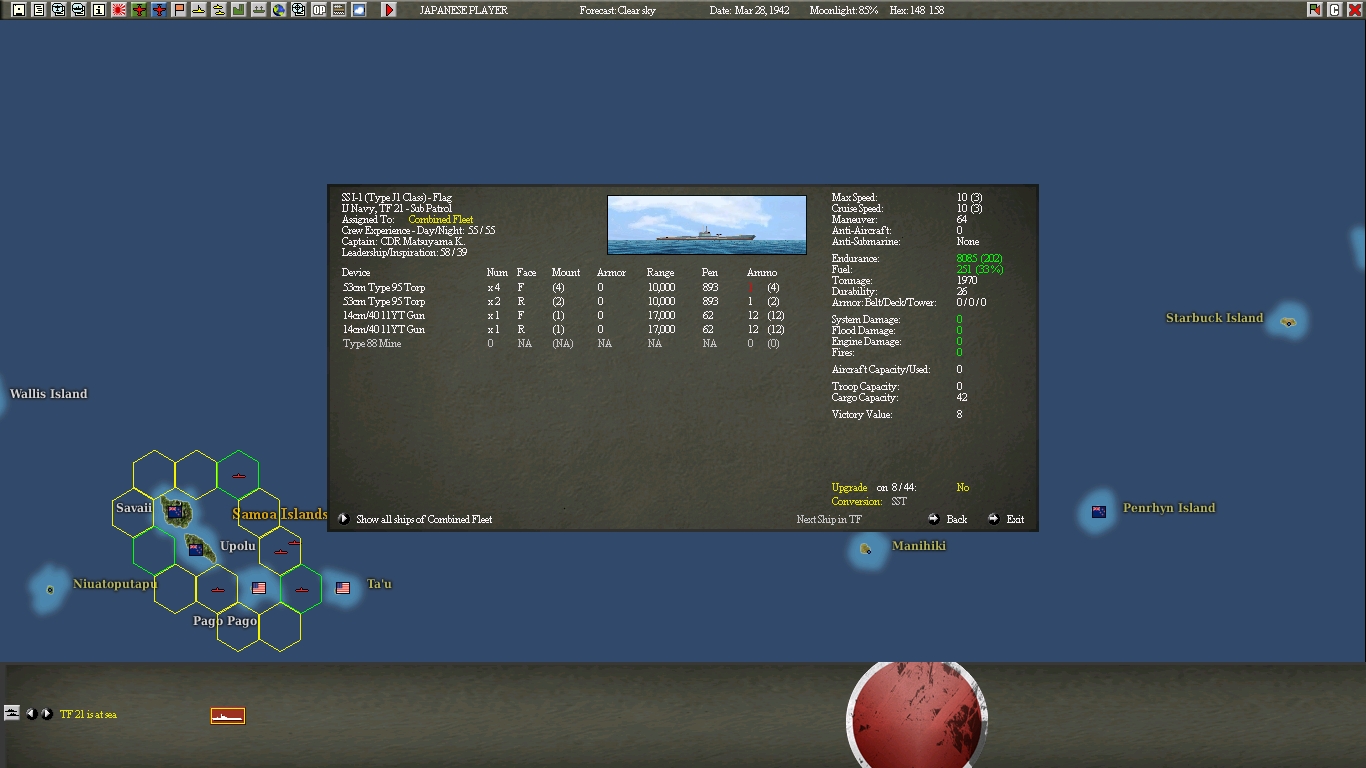Click the Pago Pago map label

click(225, 621)
